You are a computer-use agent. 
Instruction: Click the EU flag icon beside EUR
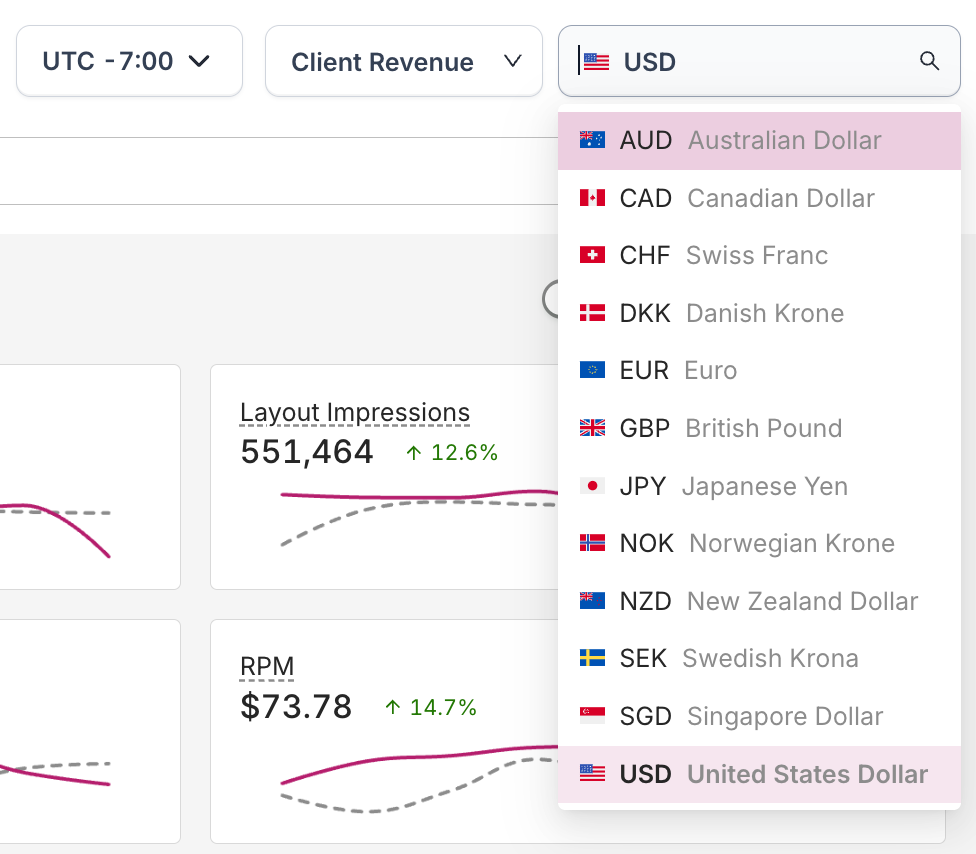click(x=591, y=370)
